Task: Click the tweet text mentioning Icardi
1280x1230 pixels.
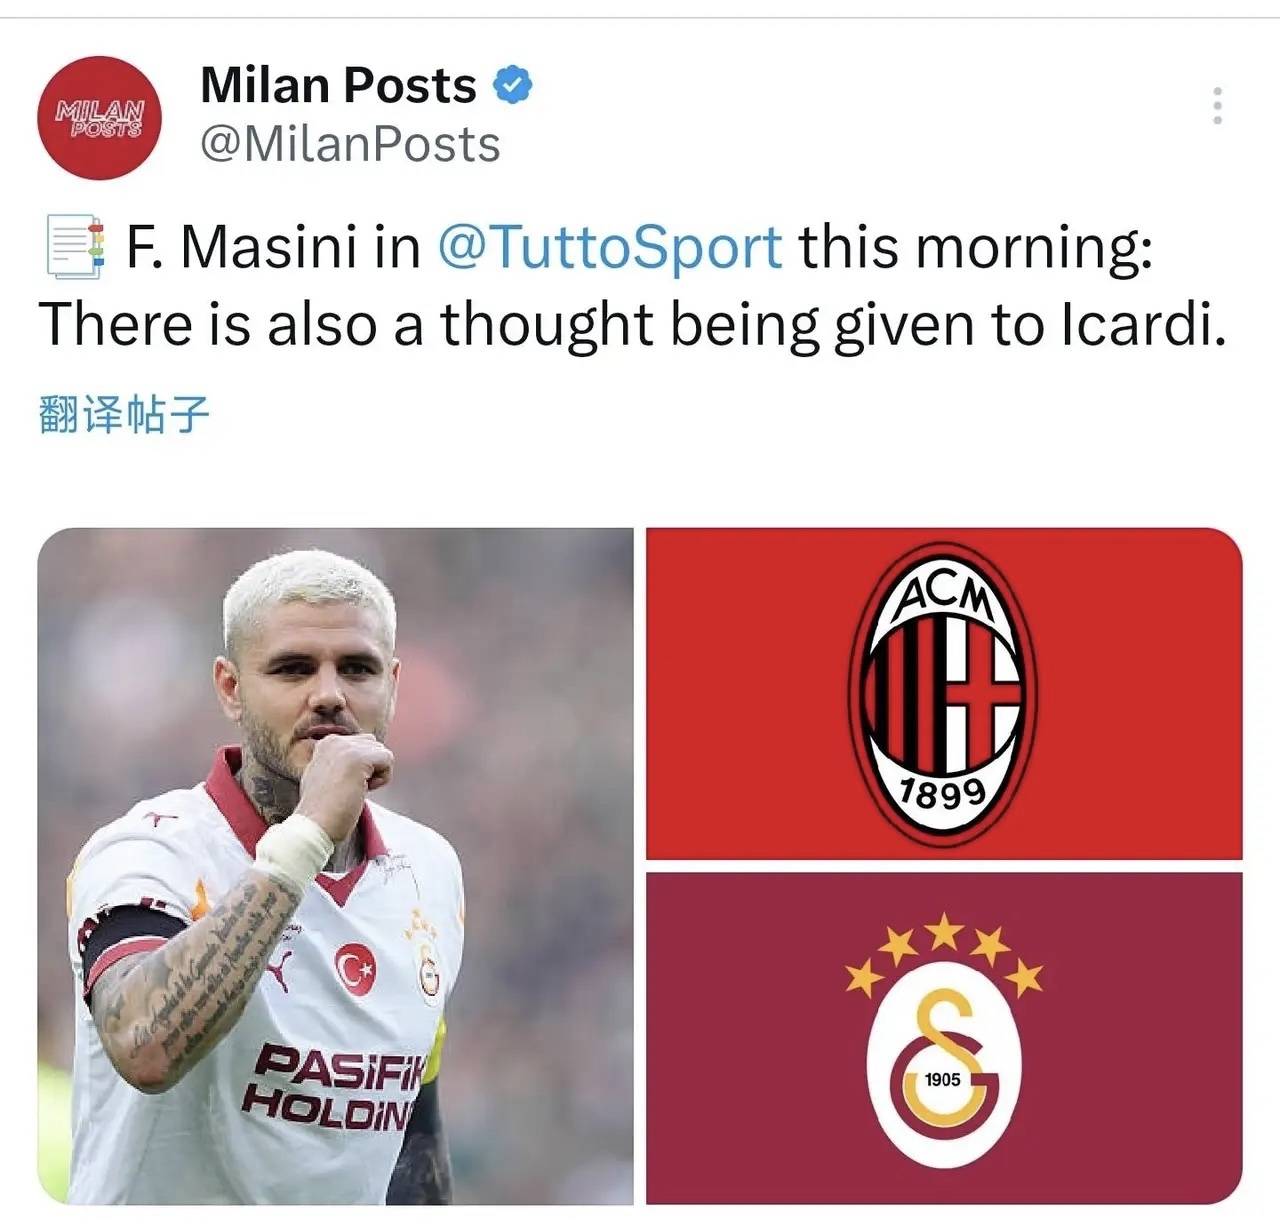Action: click(632, 324)
